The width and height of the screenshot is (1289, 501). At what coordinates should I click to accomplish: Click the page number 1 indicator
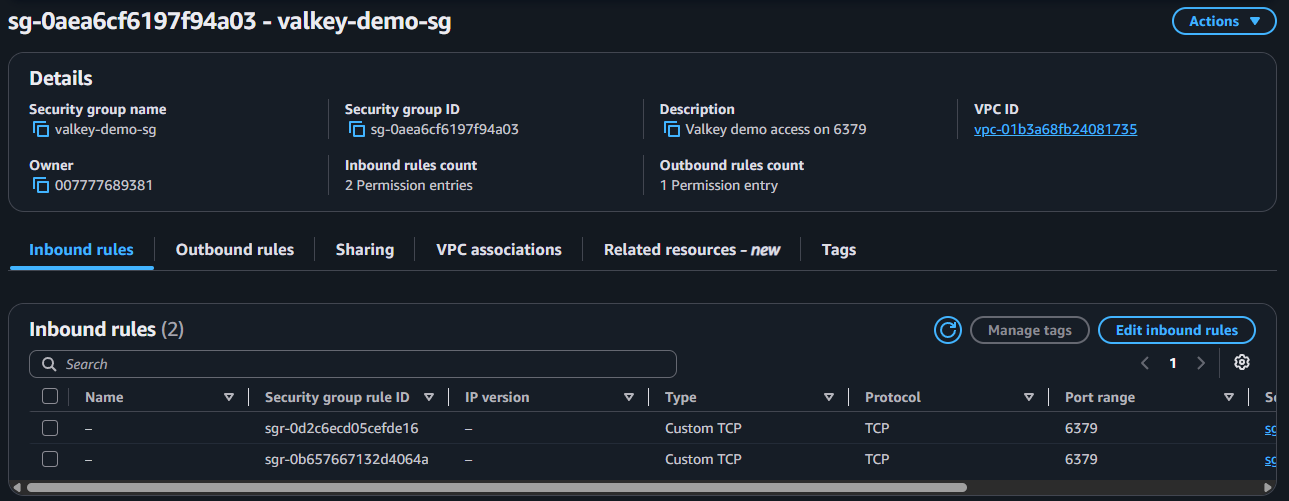(x=1173, y=363)
